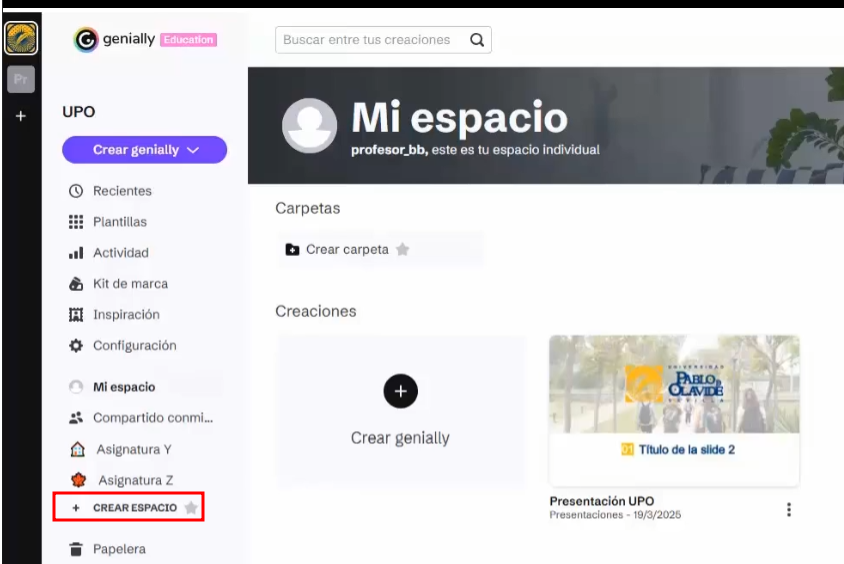
Task: Expand the Crear genially dropdown button
Action: [145, 150]
